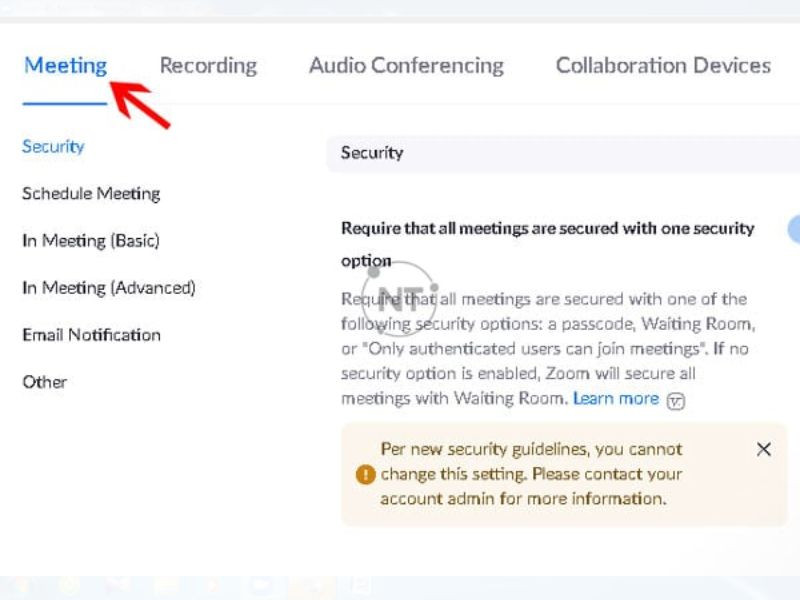Open In Meeting (Advanced) settings
The height and width of the screenshot is (600, 800).
(109, 288)
